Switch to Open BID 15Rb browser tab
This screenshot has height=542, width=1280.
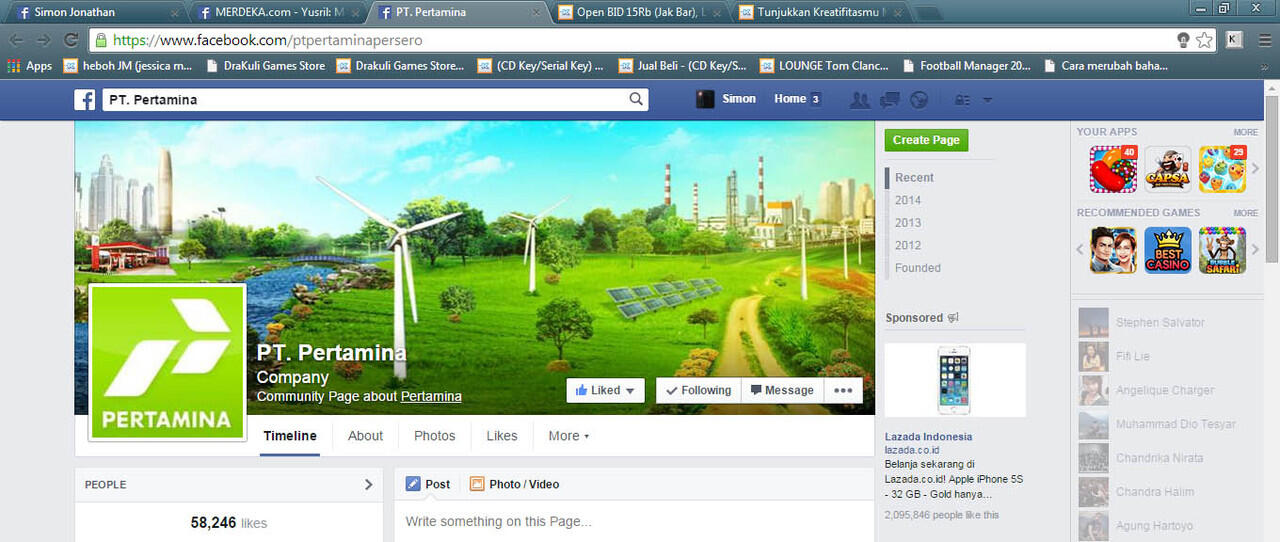640,13
